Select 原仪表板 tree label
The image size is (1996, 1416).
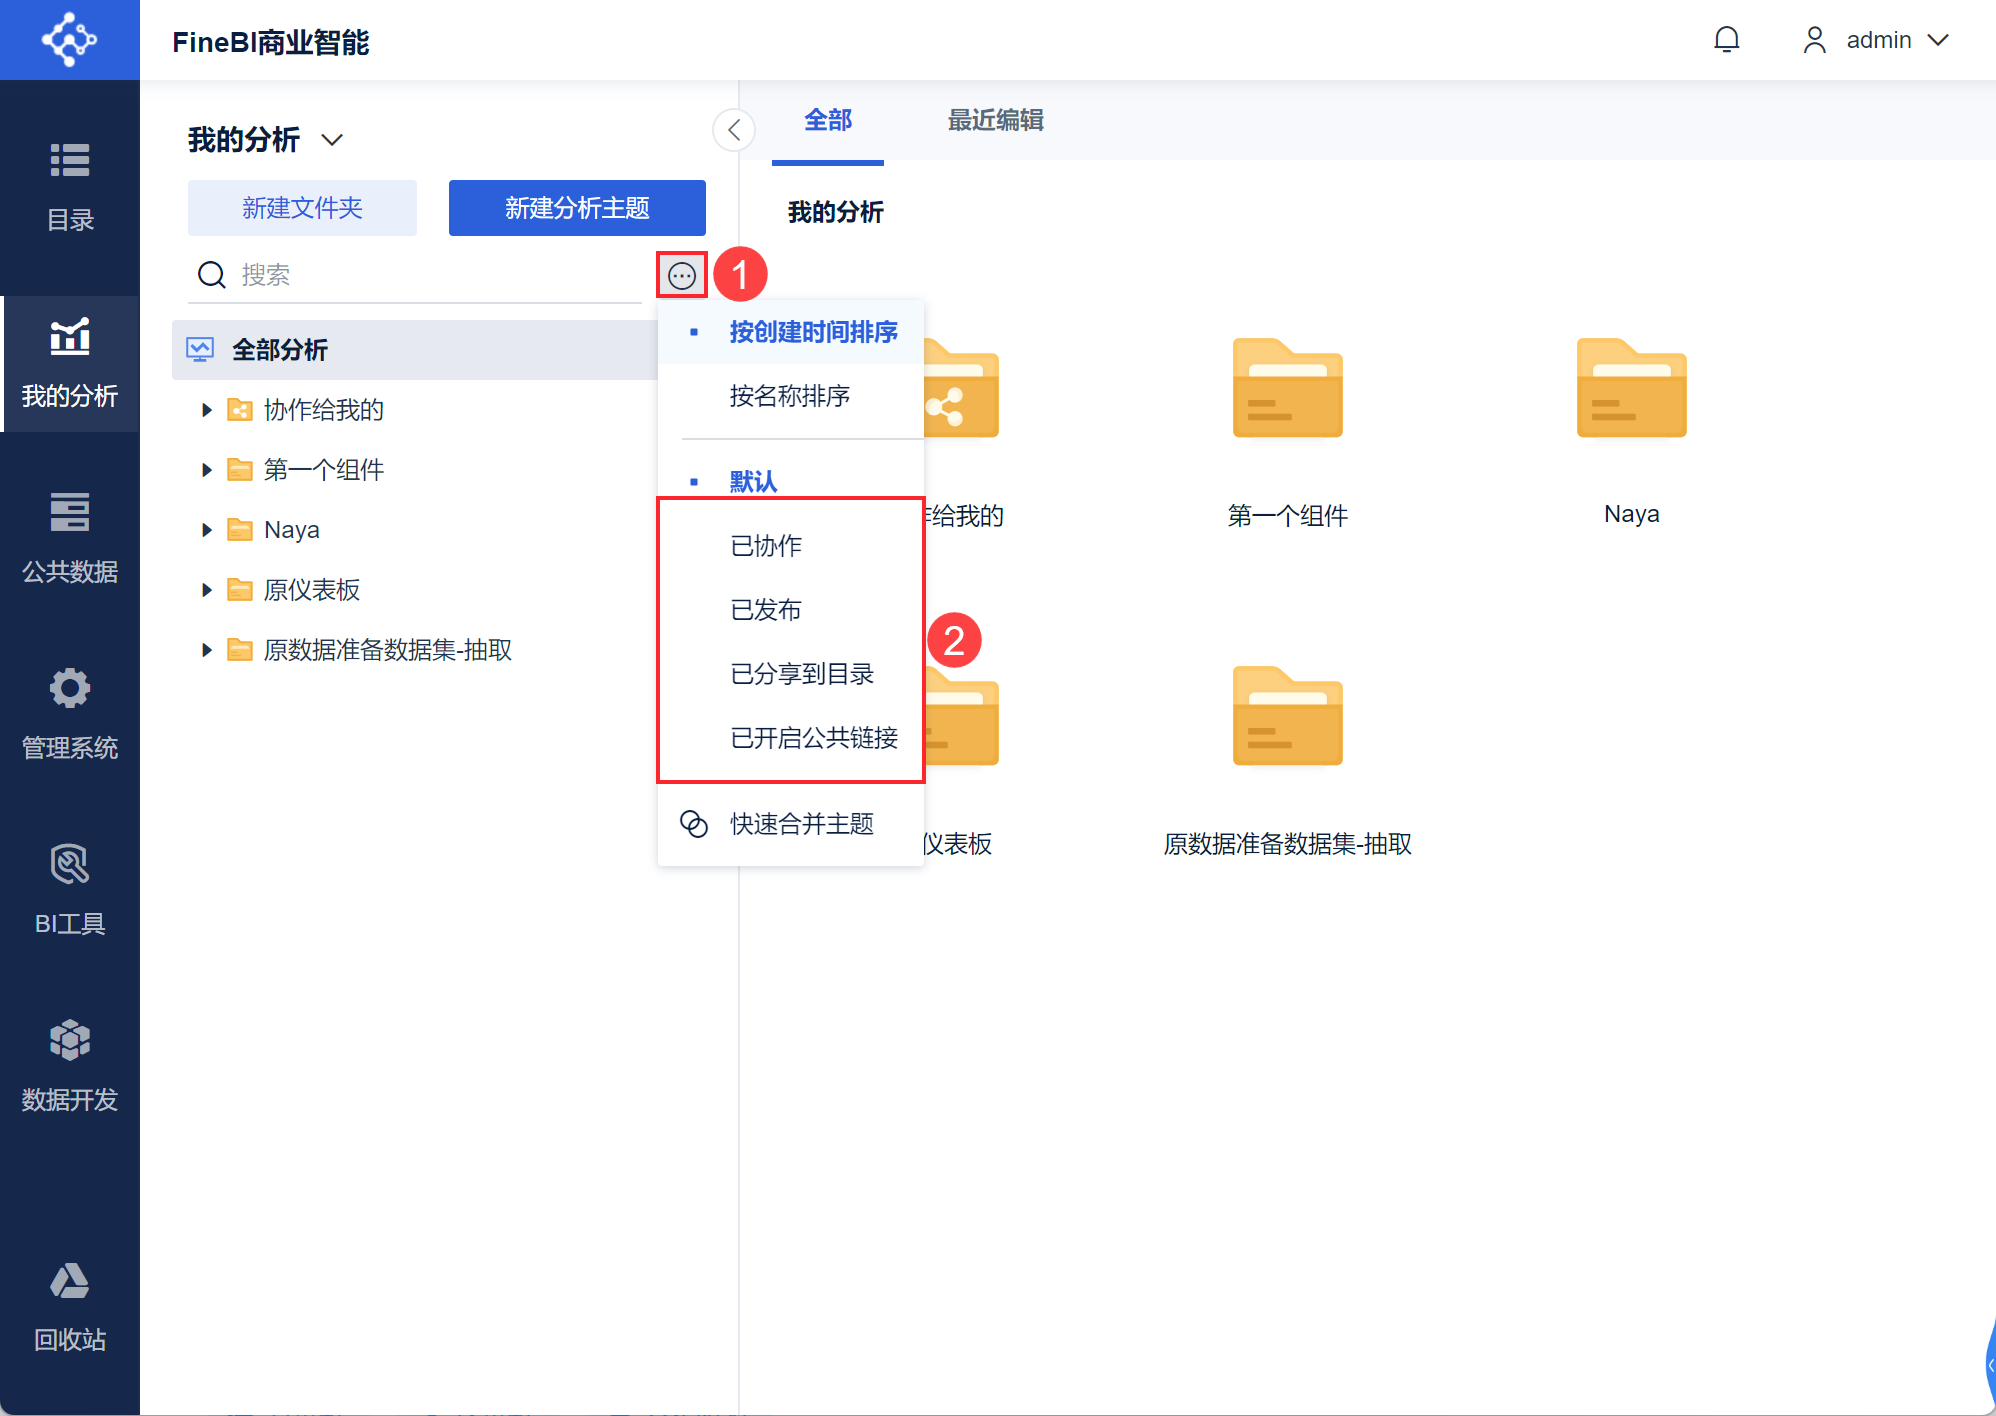click(x=312, y=590)
